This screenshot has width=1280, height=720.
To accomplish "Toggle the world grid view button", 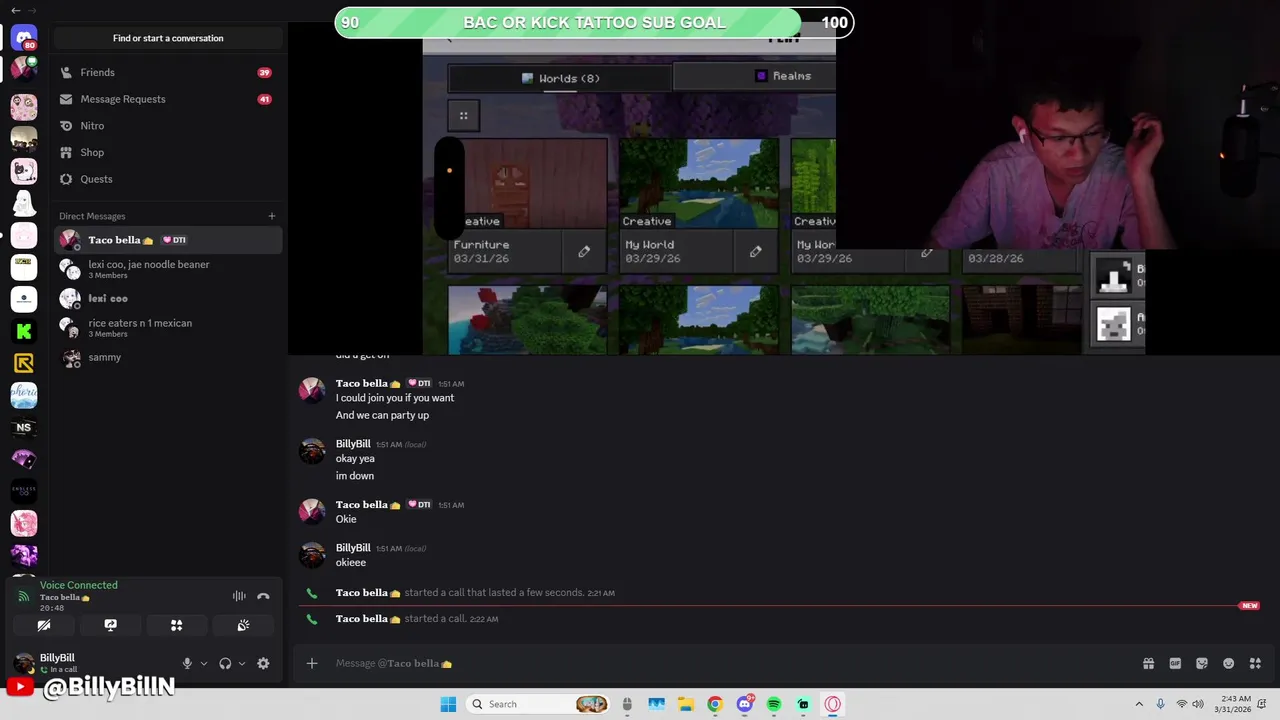I will pyautogui.click(x=463, y=116).
